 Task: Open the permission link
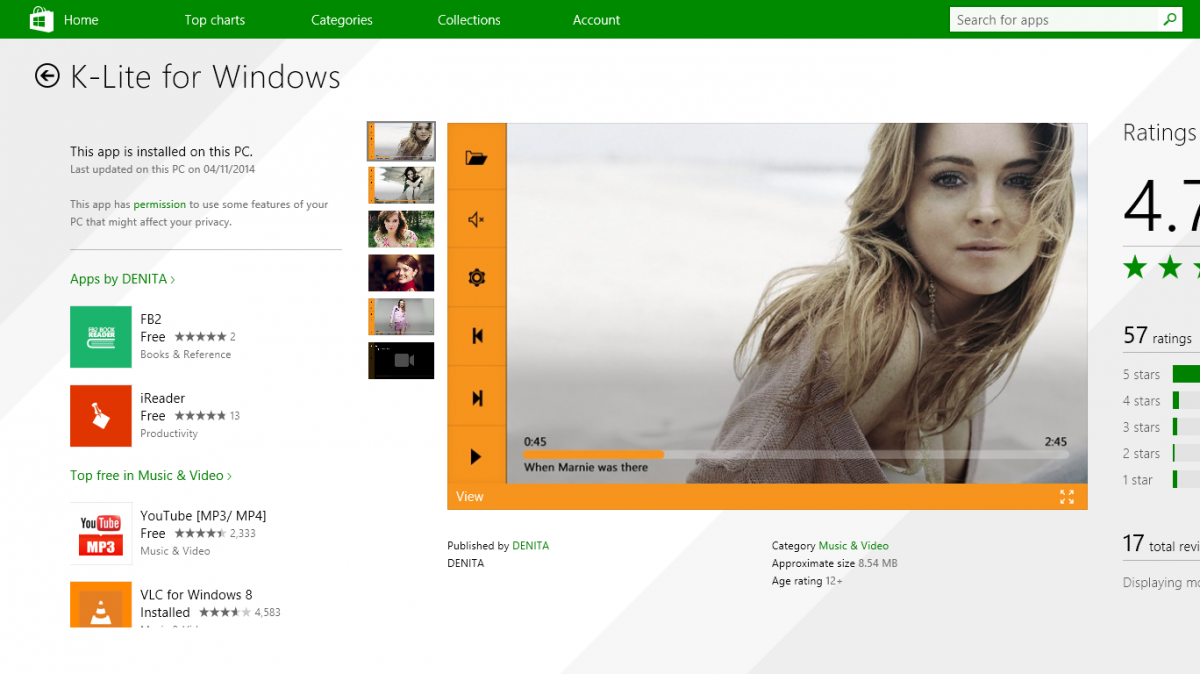[x=160, y=204]
